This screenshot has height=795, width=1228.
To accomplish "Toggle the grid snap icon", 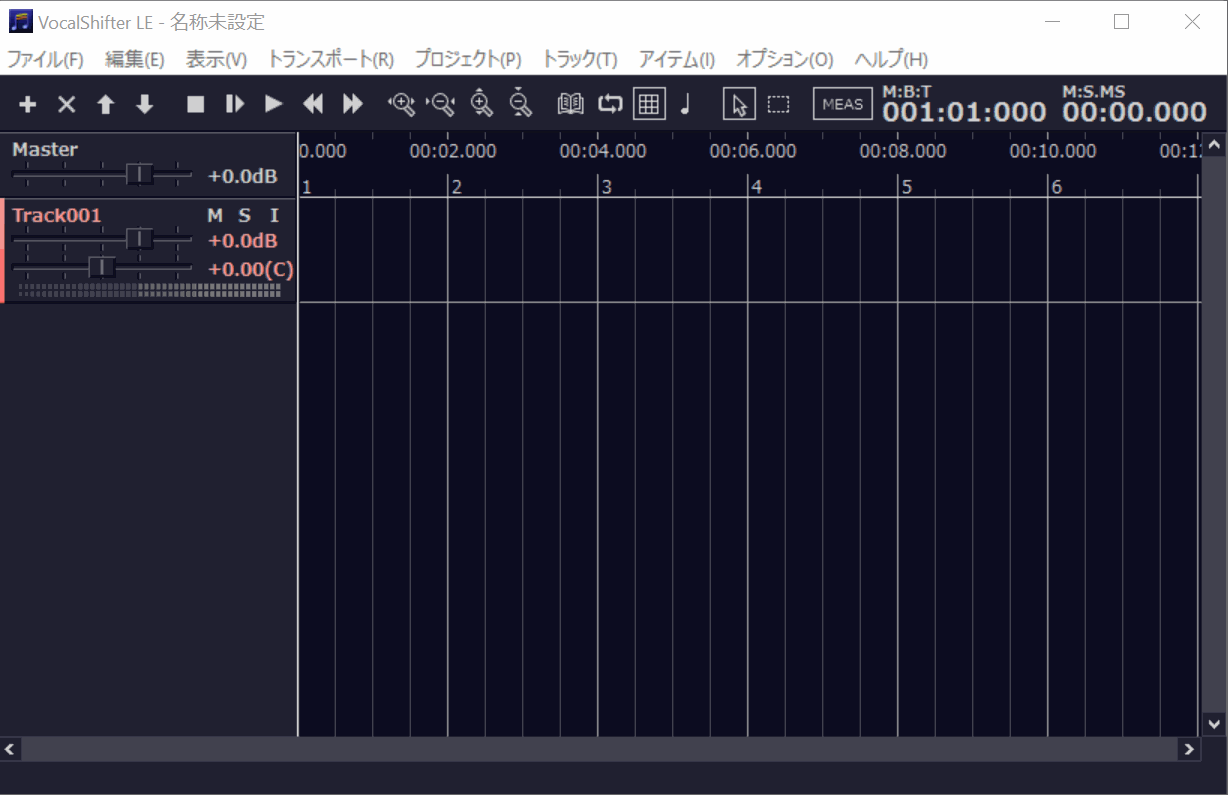I will click(x=650, y=104).
